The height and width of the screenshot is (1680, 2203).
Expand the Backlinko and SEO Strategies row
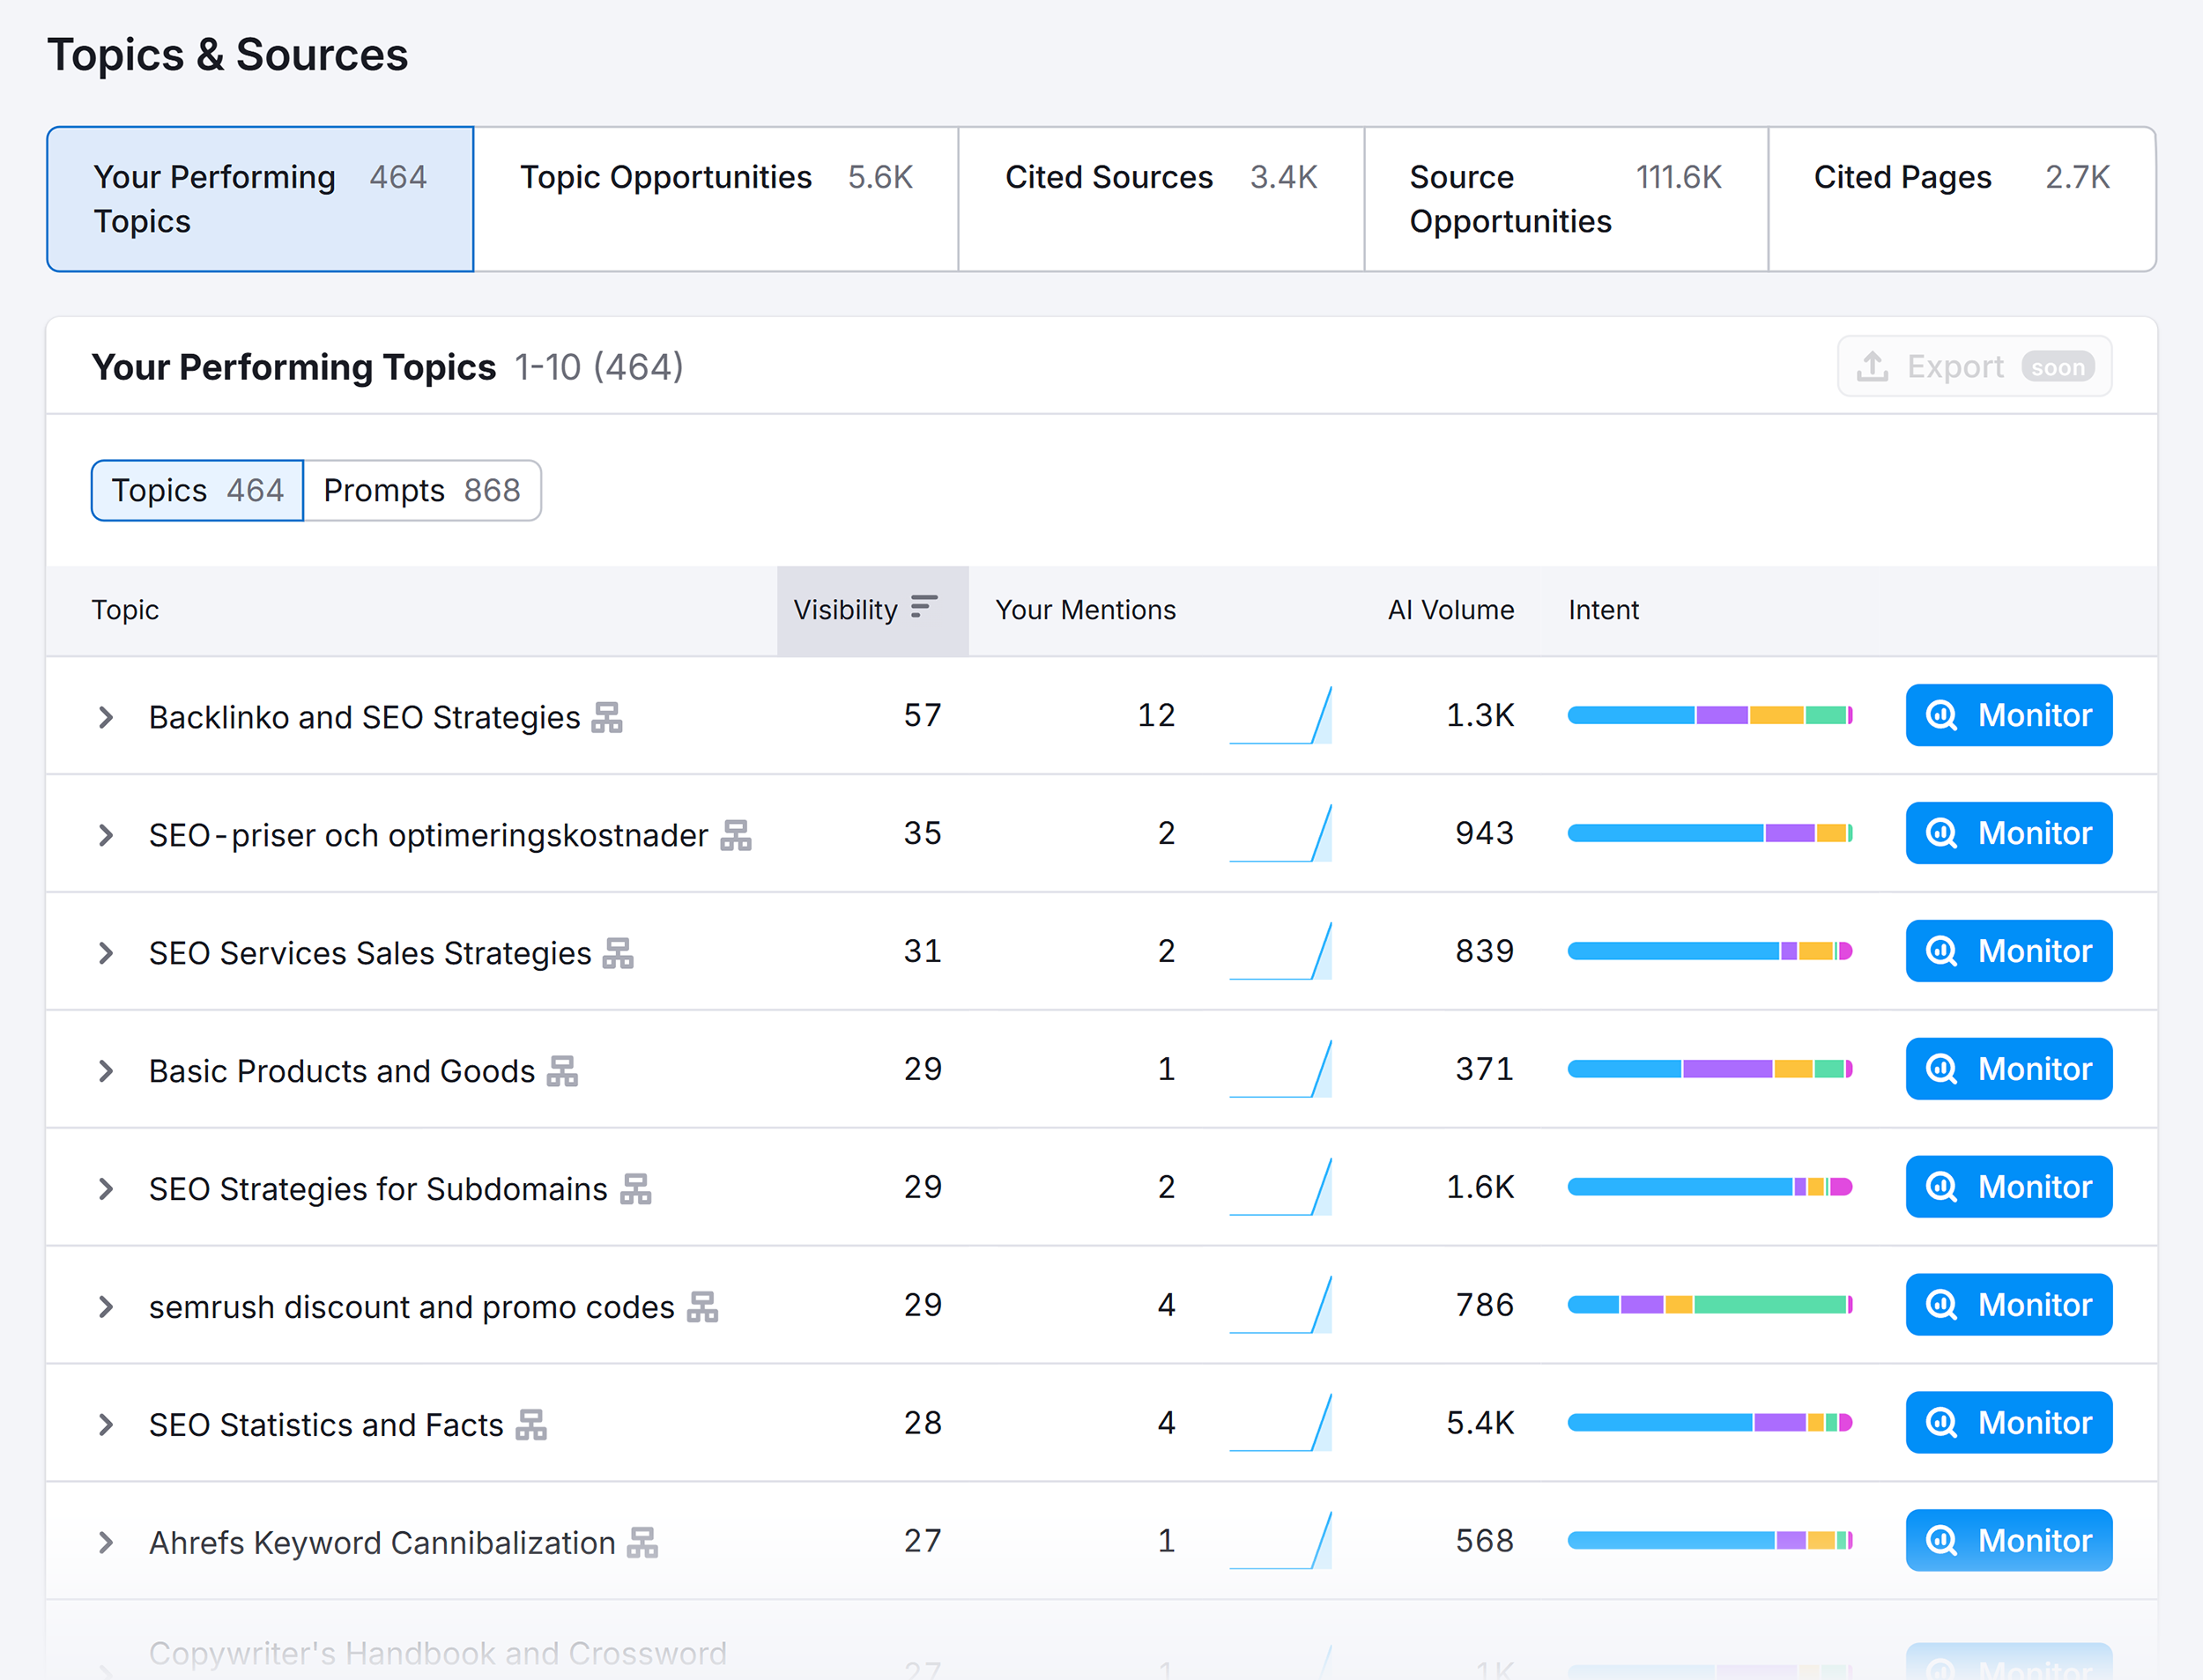(106, 716)
